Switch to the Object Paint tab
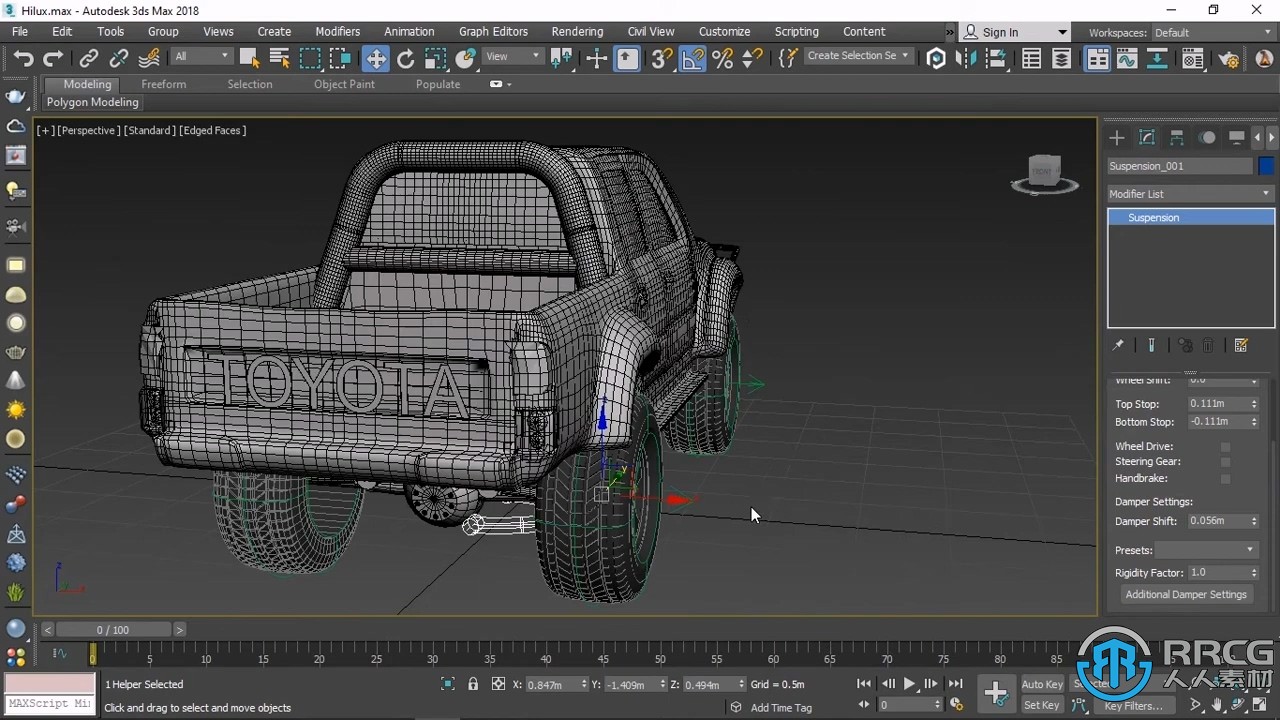The image size is (1280, 720). point(344,84)
